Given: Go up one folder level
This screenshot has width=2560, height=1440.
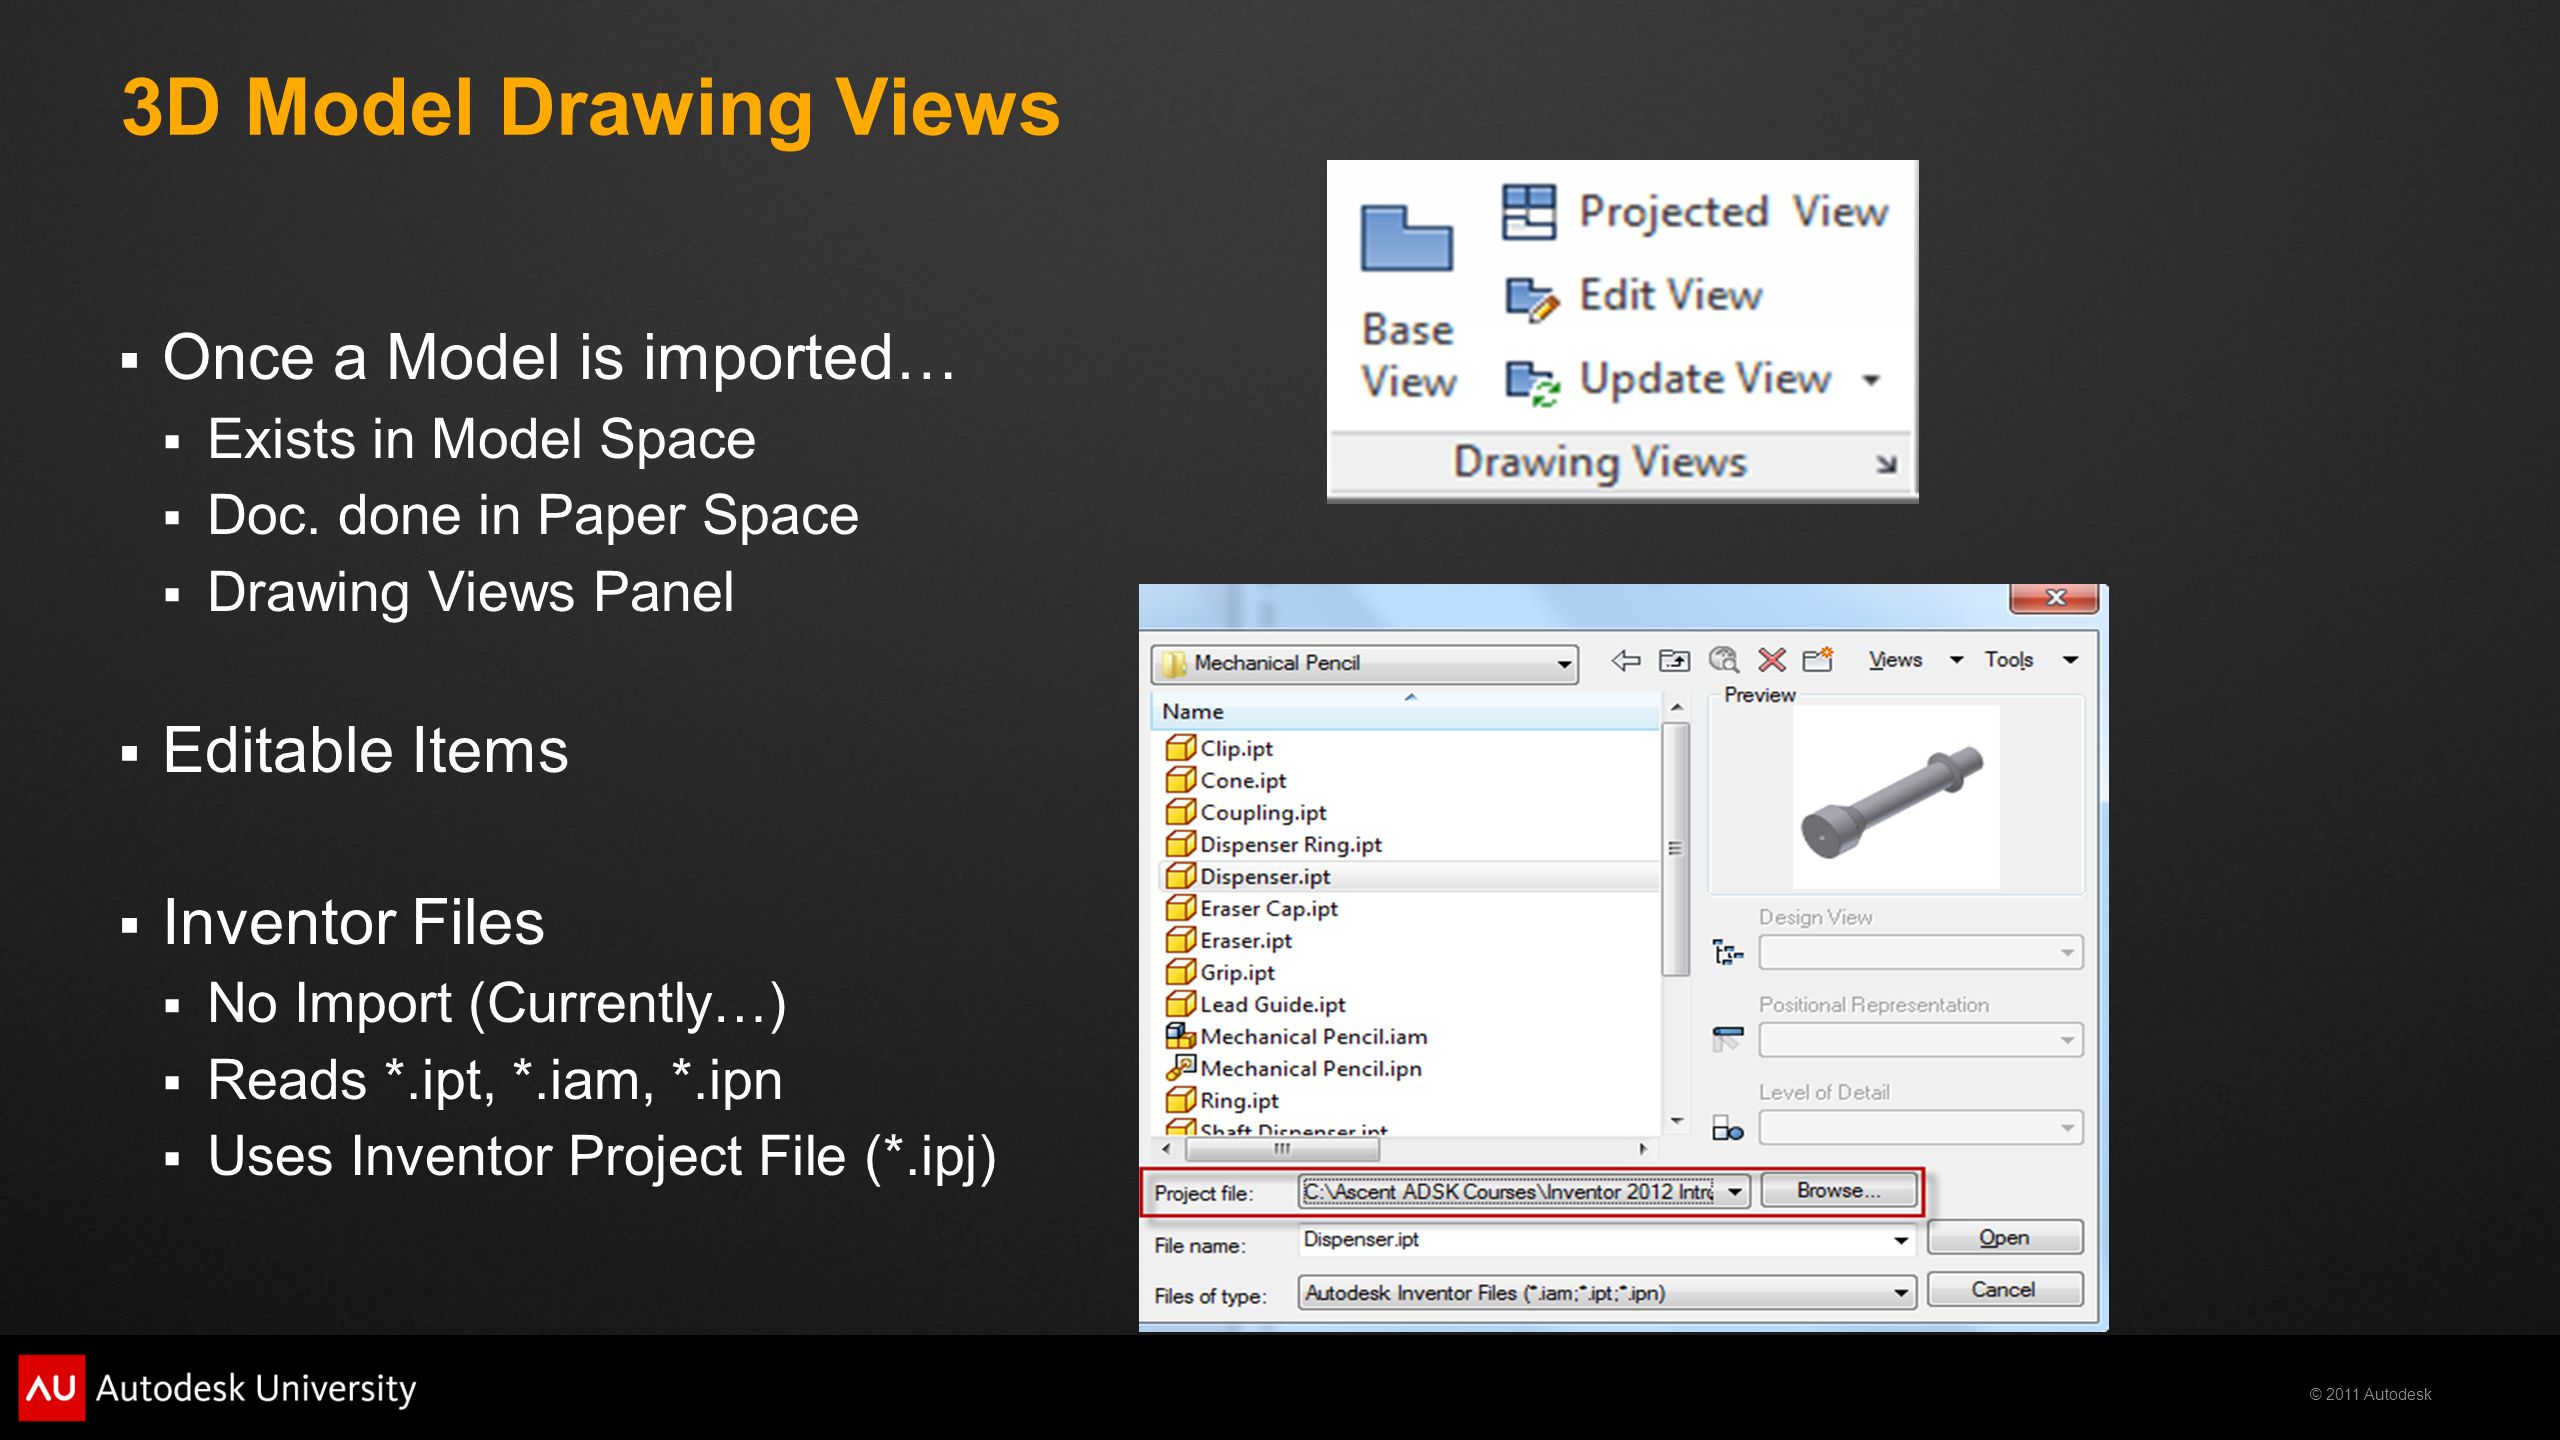Looking at the screenshot, I should coord(1675,660).
